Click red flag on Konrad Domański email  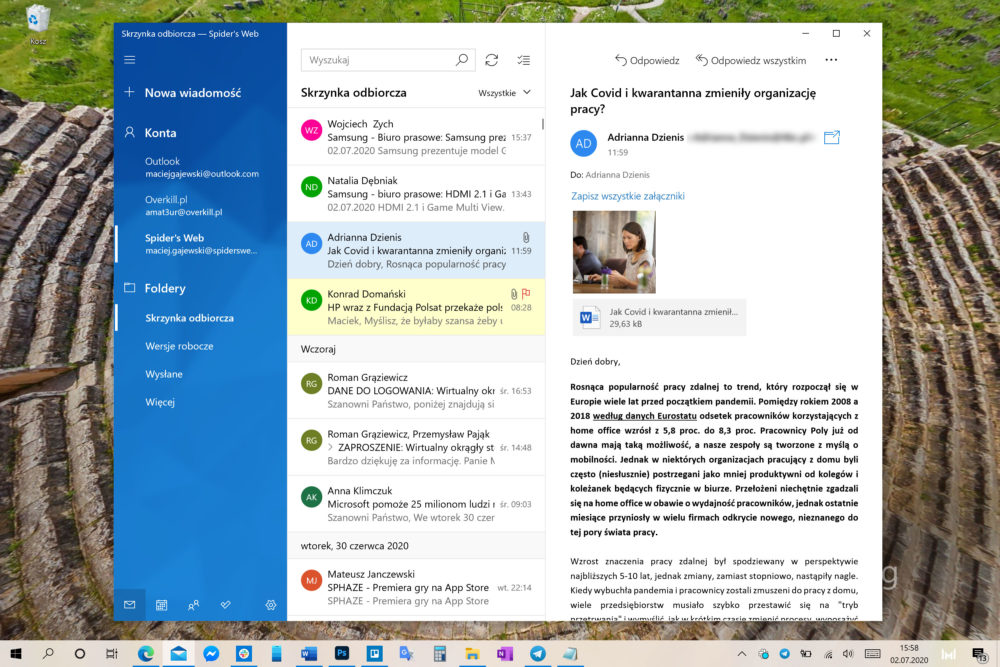click(526, 293)
